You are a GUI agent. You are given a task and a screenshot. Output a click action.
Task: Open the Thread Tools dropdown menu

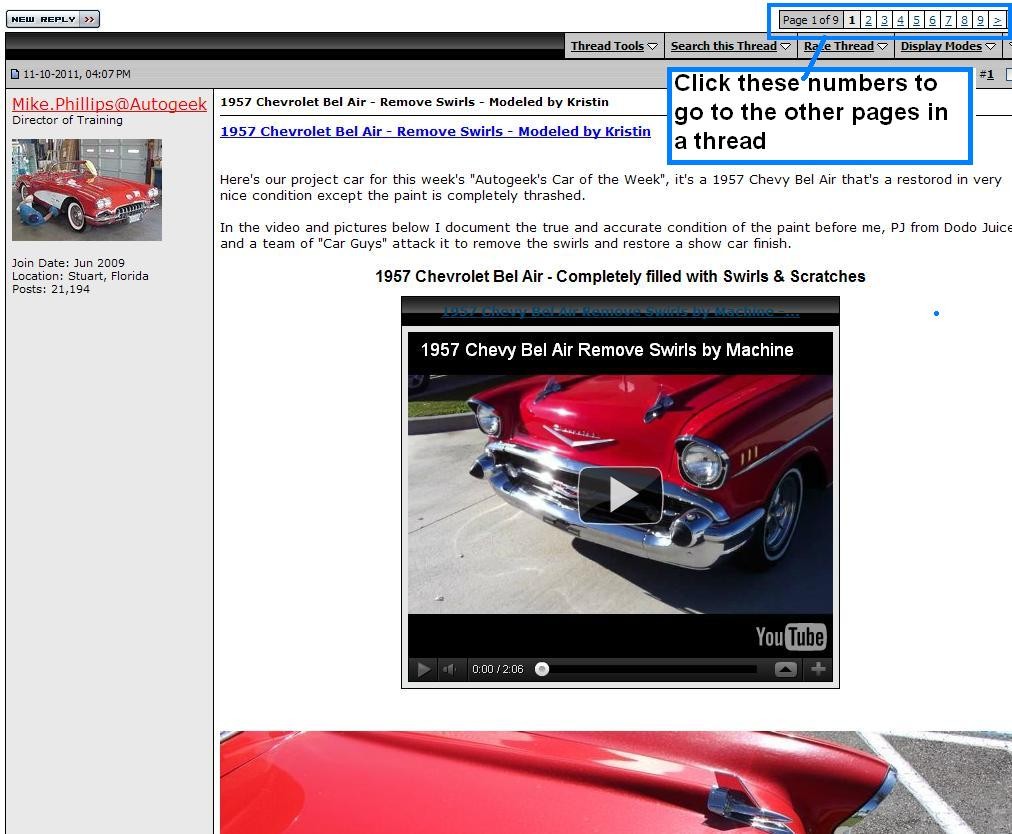614,46
